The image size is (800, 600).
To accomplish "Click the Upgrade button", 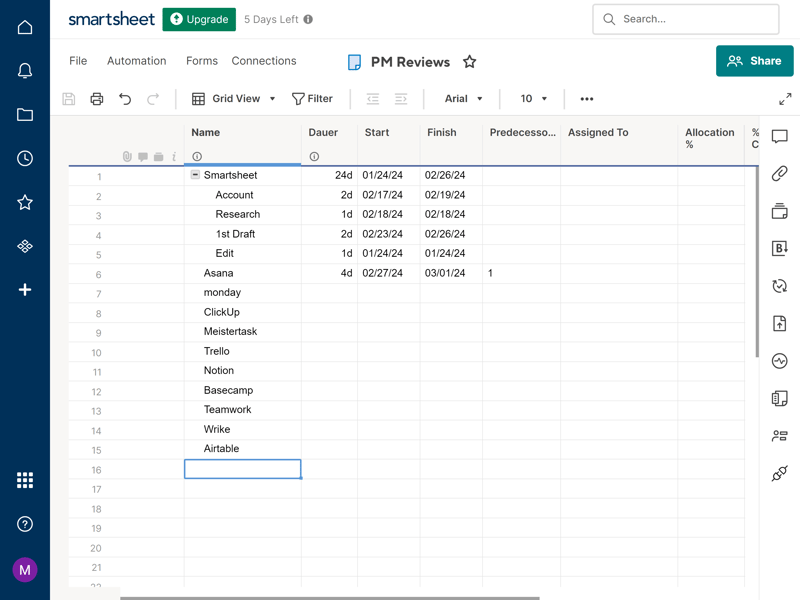I will (199, 19).
